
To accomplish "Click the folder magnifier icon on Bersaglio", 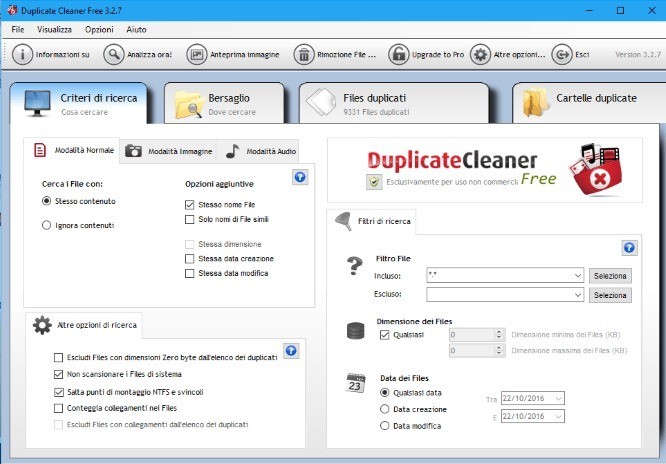I will point(189,104).
